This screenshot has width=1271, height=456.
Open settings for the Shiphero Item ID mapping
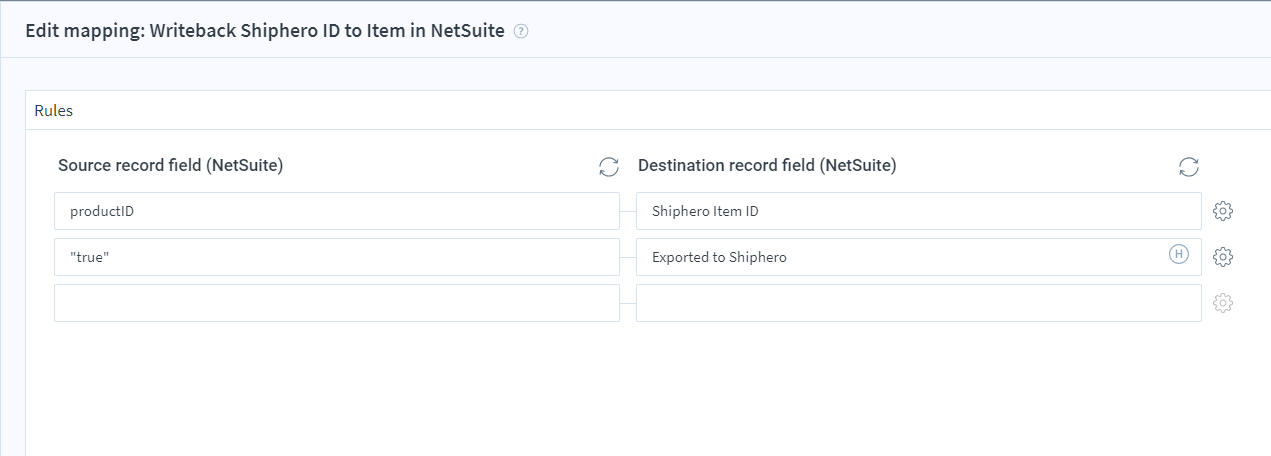[x=1222, y=211]
